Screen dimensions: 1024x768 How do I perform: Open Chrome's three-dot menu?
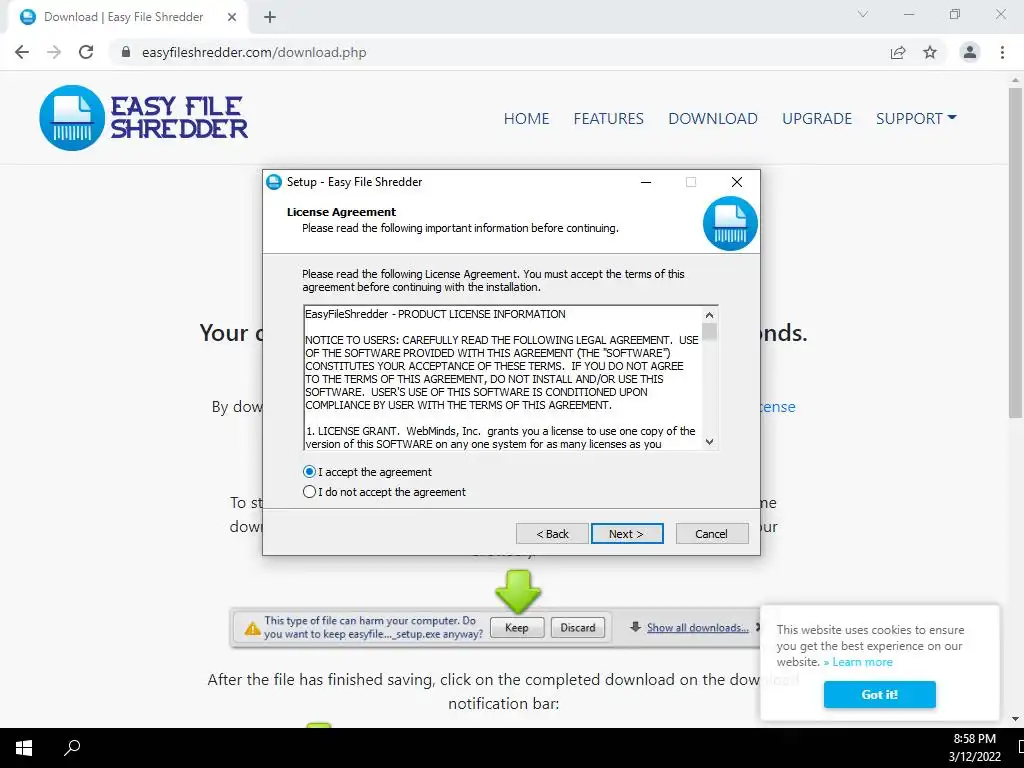[x=1002, y=52]
